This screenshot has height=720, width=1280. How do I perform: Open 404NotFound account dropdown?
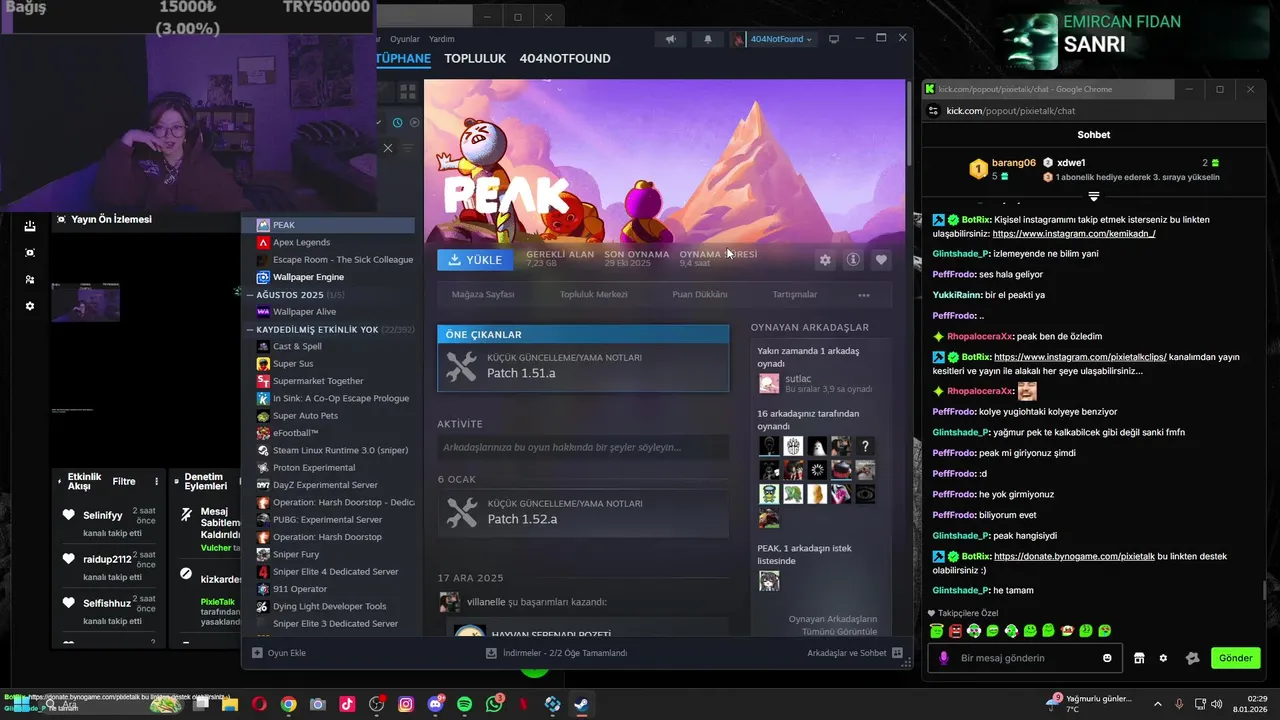775,39
